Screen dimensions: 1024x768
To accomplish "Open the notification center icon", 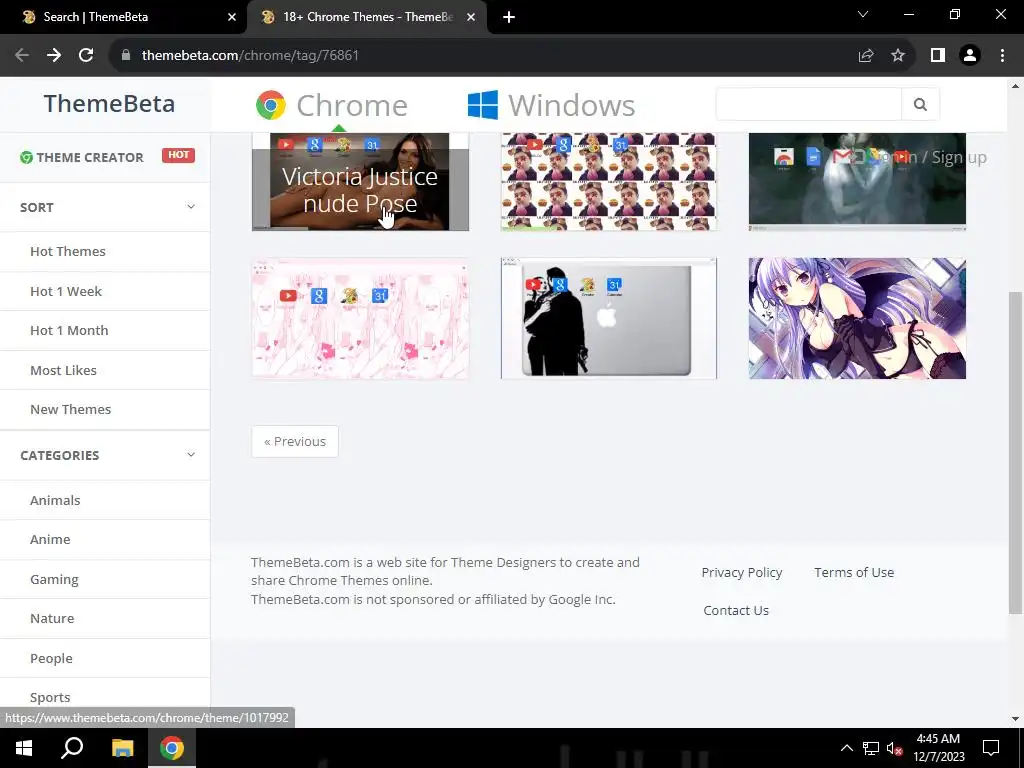I will 991,748.
